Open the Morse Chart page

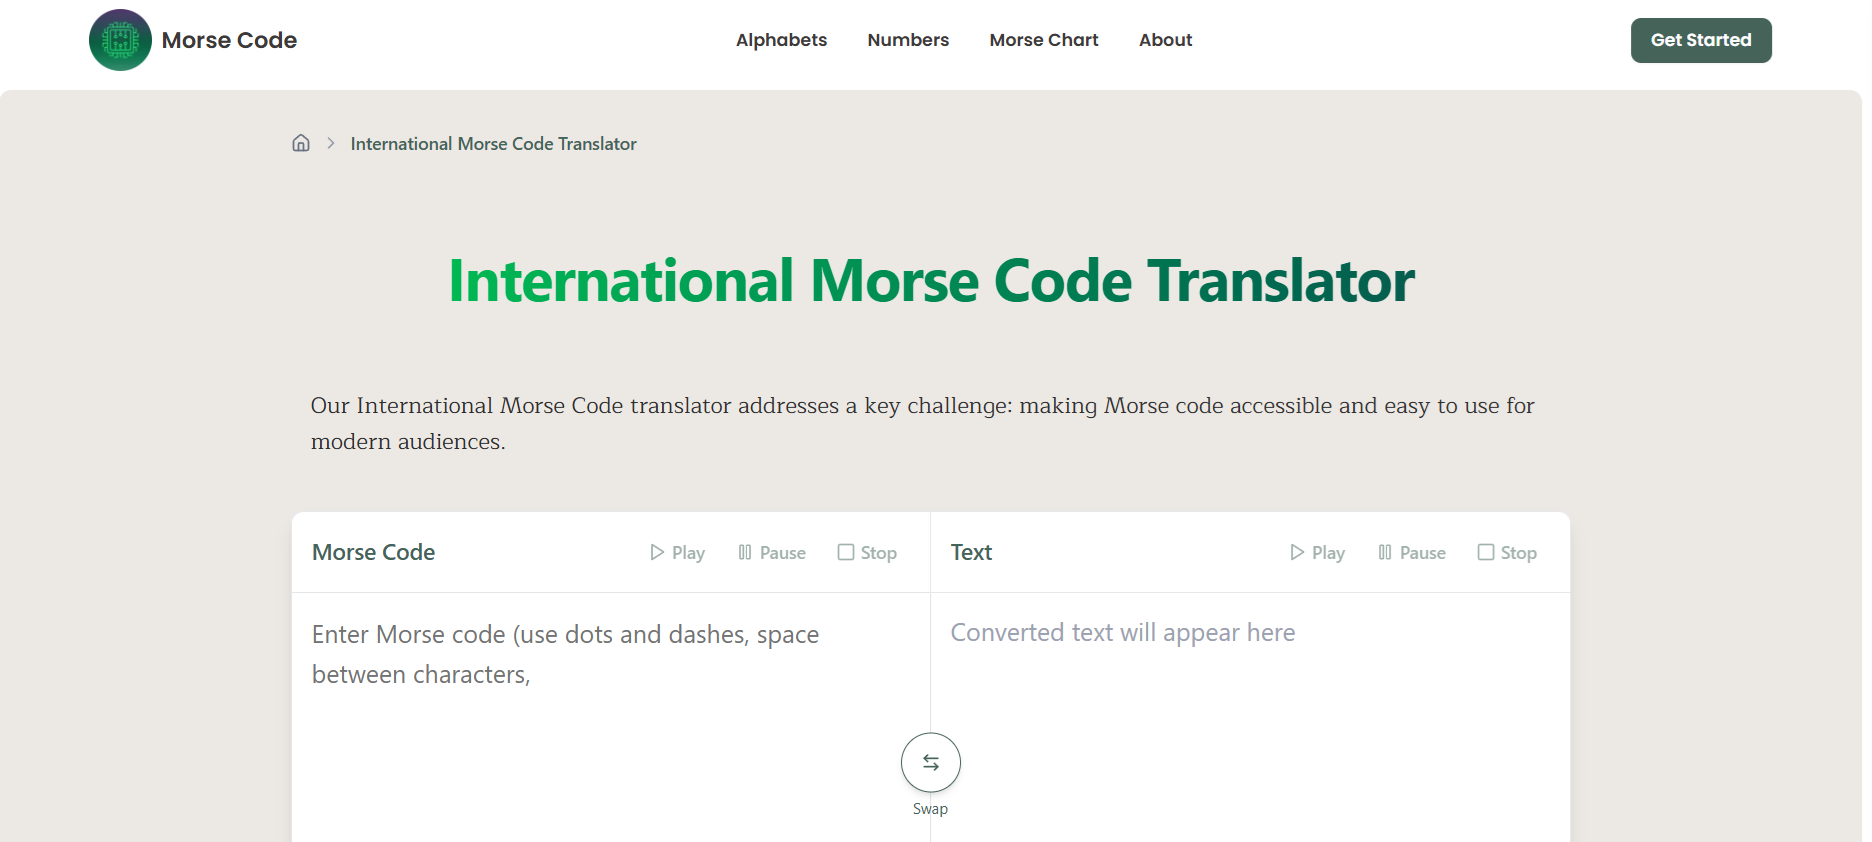[x=1044, y=40]
